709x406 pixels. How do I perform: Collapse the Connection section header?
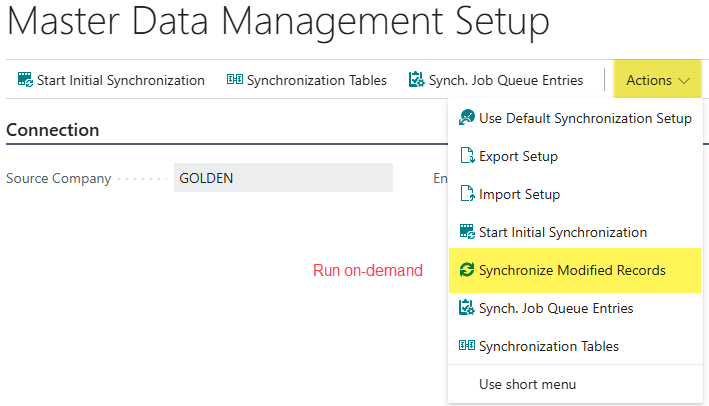pyautogui.click(x=53, y=130)
